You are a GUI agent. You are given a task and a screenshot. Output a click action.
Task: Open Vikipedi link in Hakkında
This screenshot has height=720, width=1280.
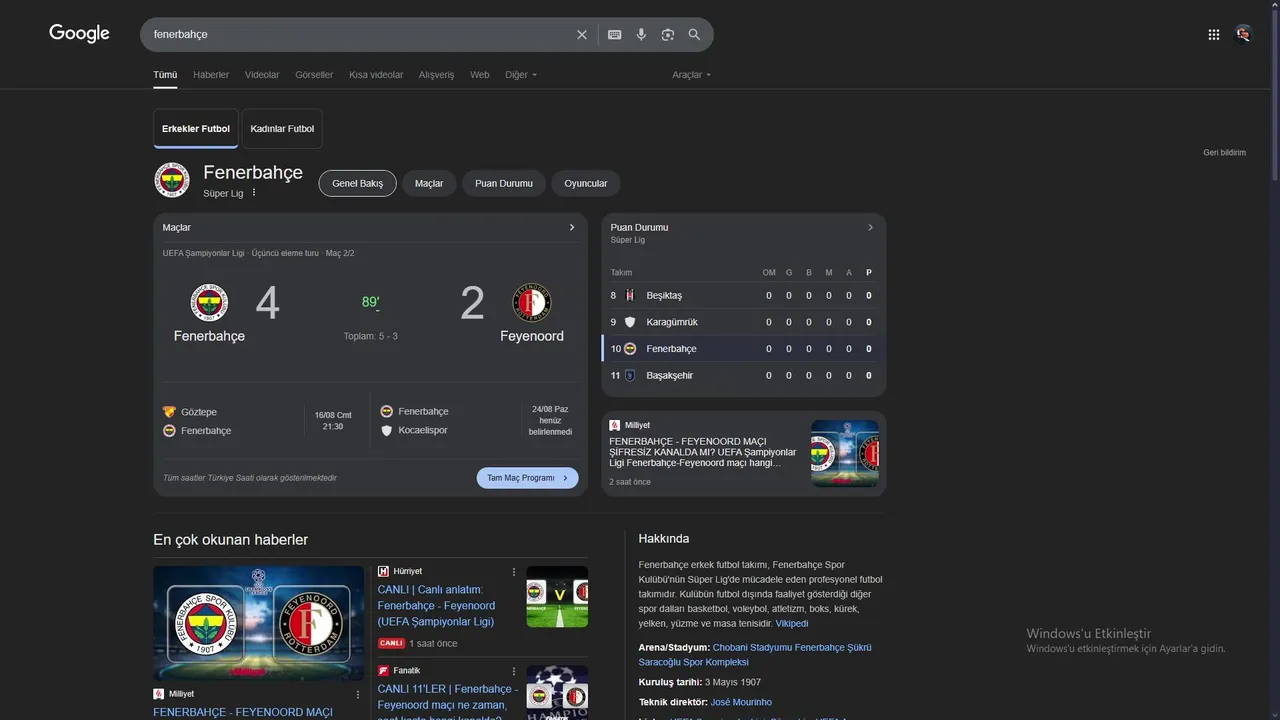click(x=792, y=624)
